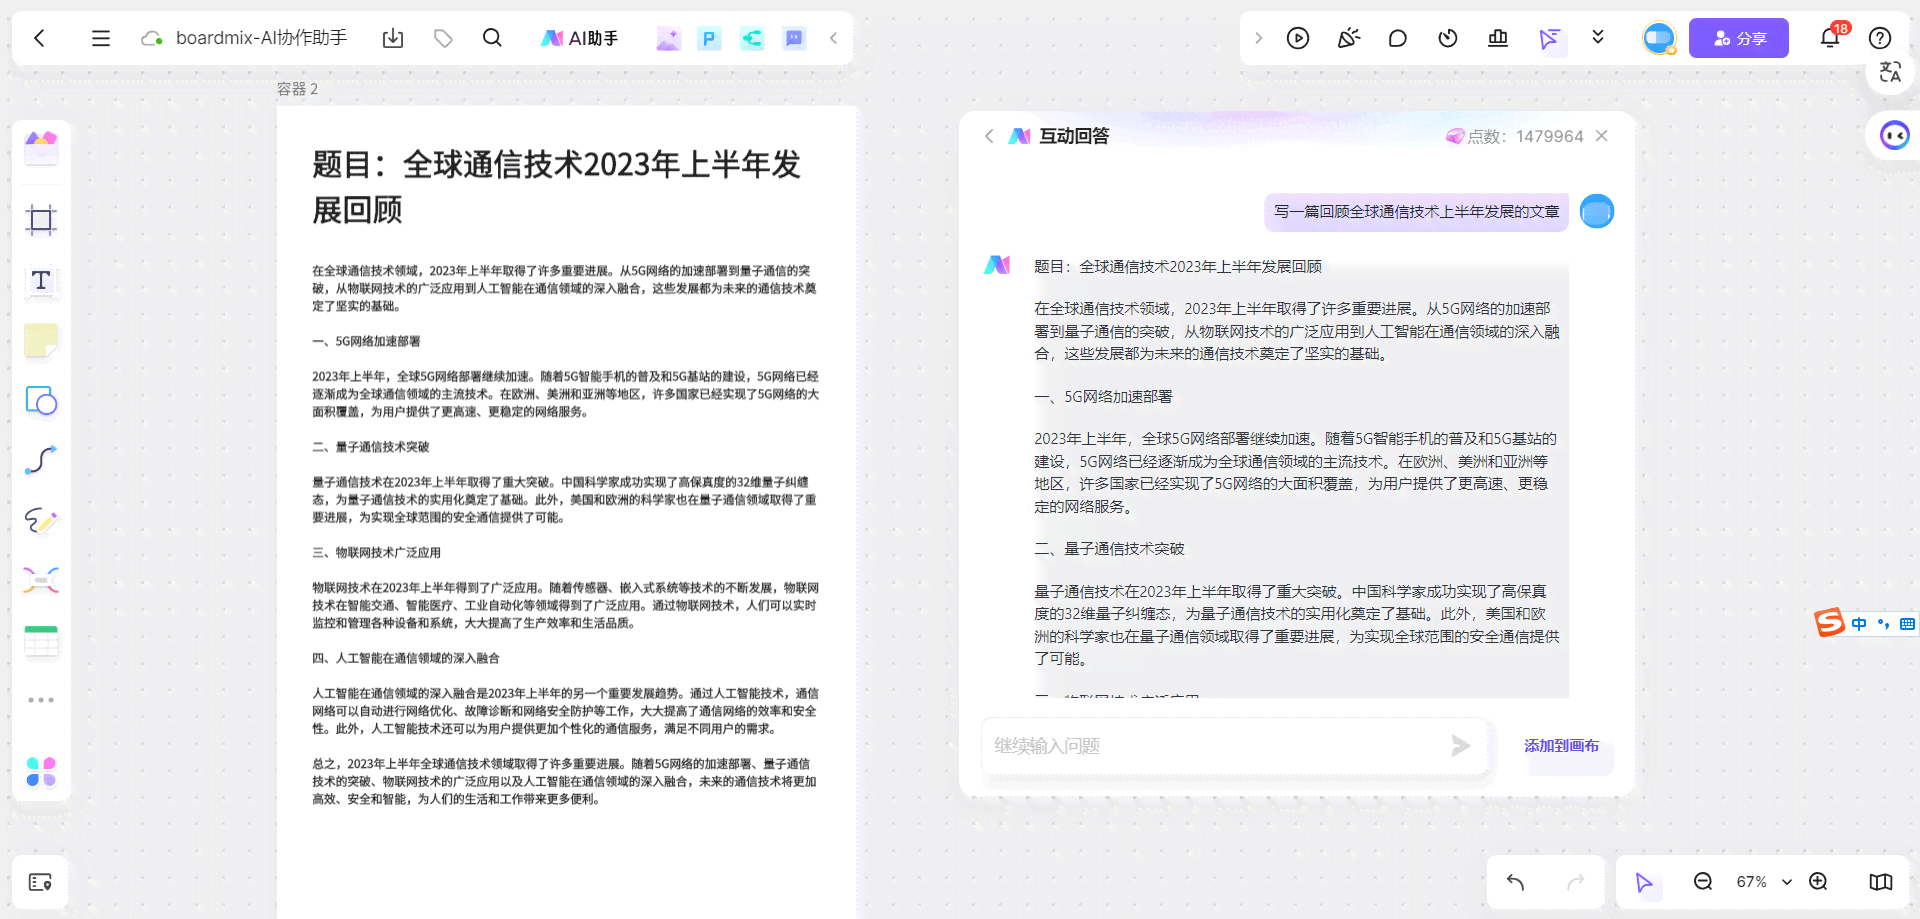The width and height of the screenshot is (1920, 919).
Task: Select the boardmix-AI协作助手 file title
Action: (x=261, y=38)
